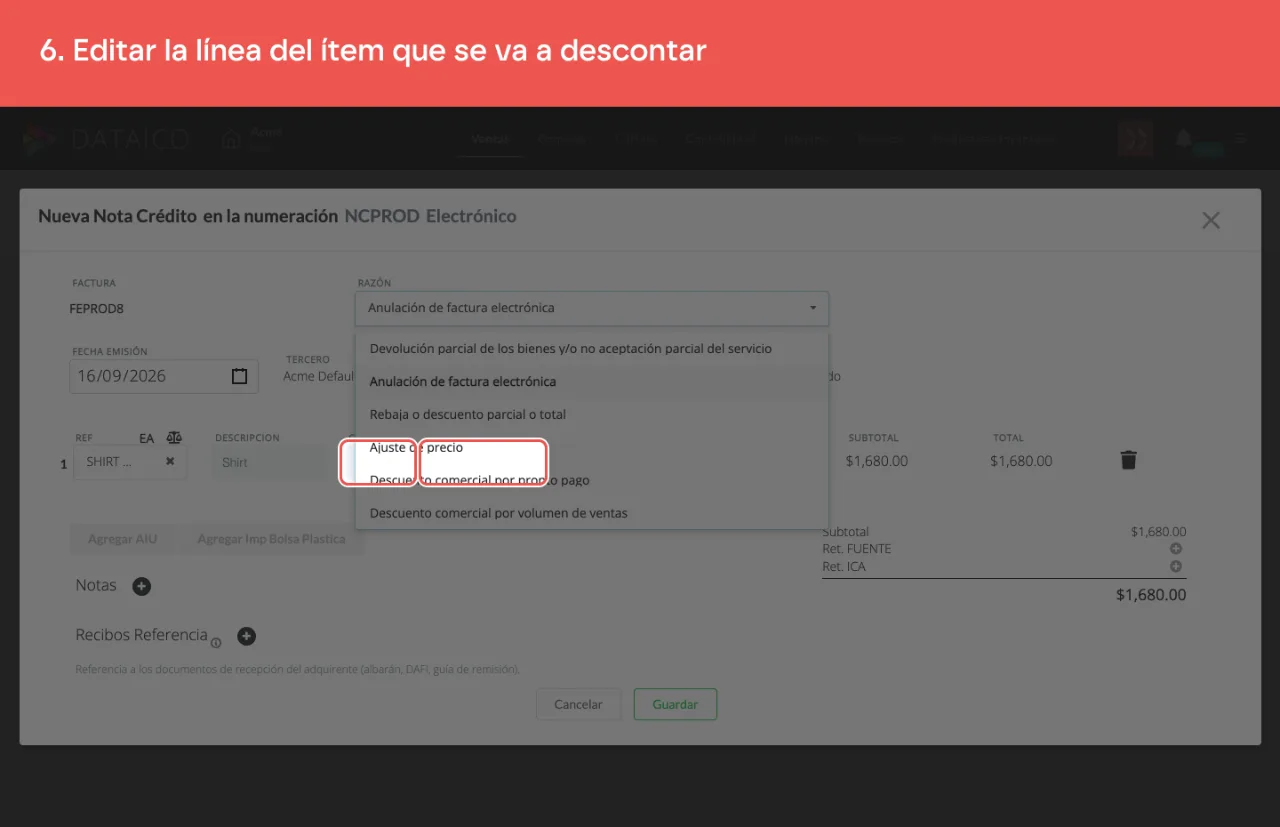Click the Fecha Emisión date field
The height and width of the screenshot is (827, 1280).
tap(164, 376)
